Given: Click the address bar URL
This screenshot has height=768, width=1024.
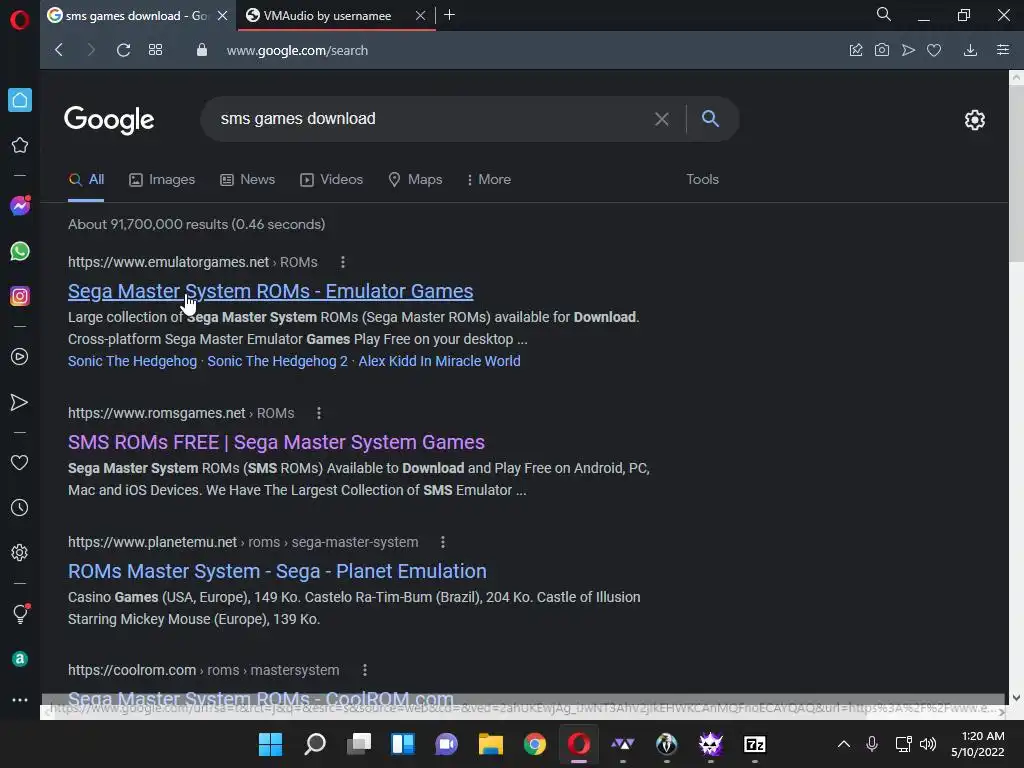Looking at the screenshot, I should pyautogui.click(x=297, y=50).
